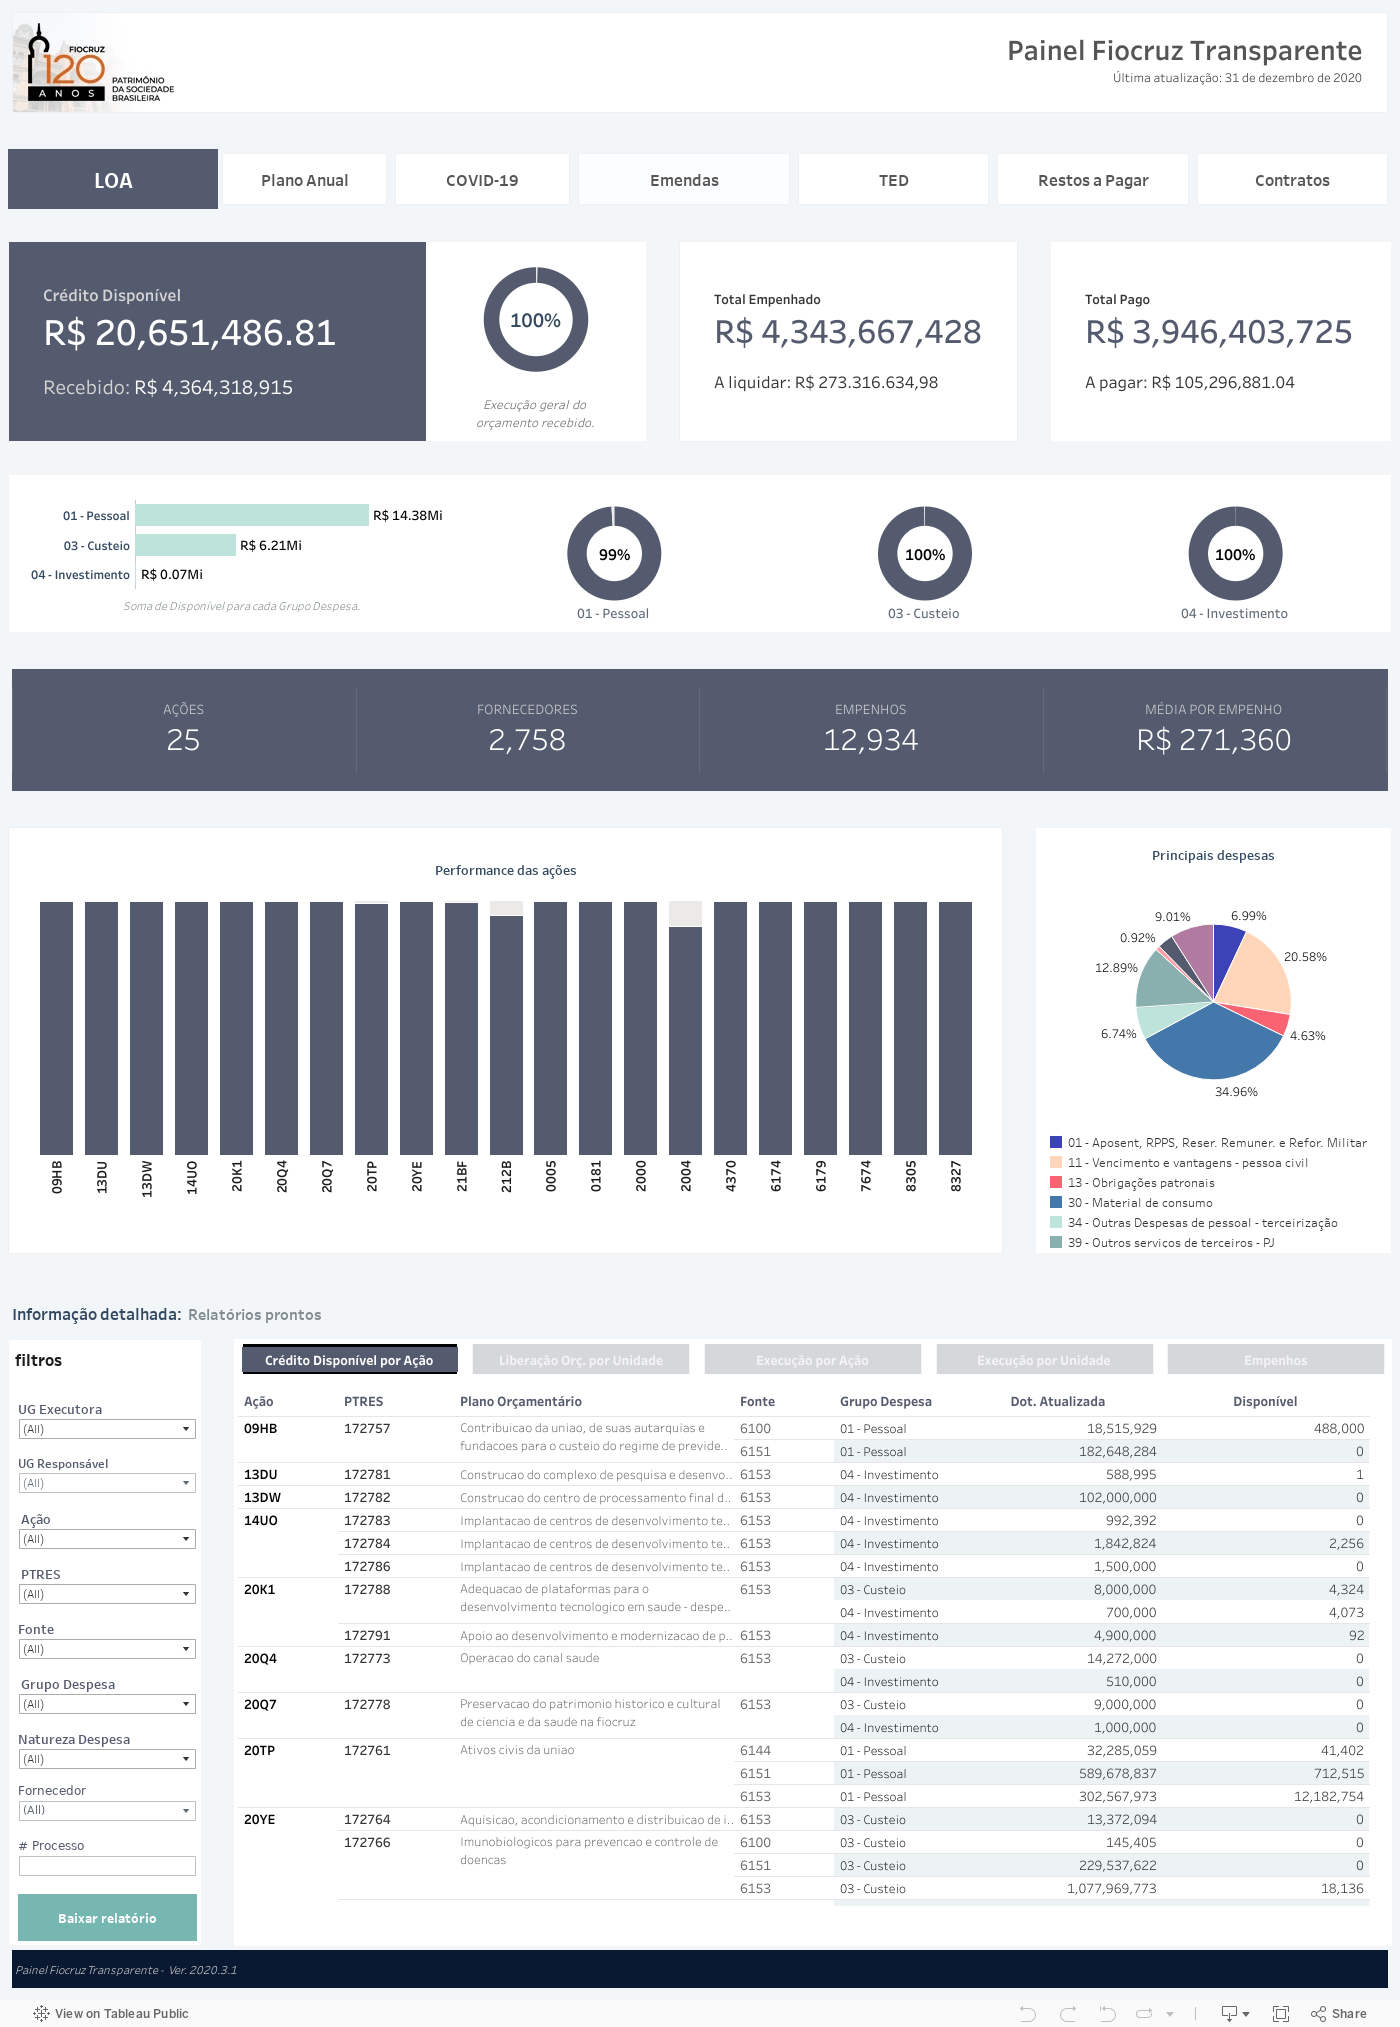Click the 39 - Outros servicos de terceiros legend swatch

(x=1056, y=1242)
